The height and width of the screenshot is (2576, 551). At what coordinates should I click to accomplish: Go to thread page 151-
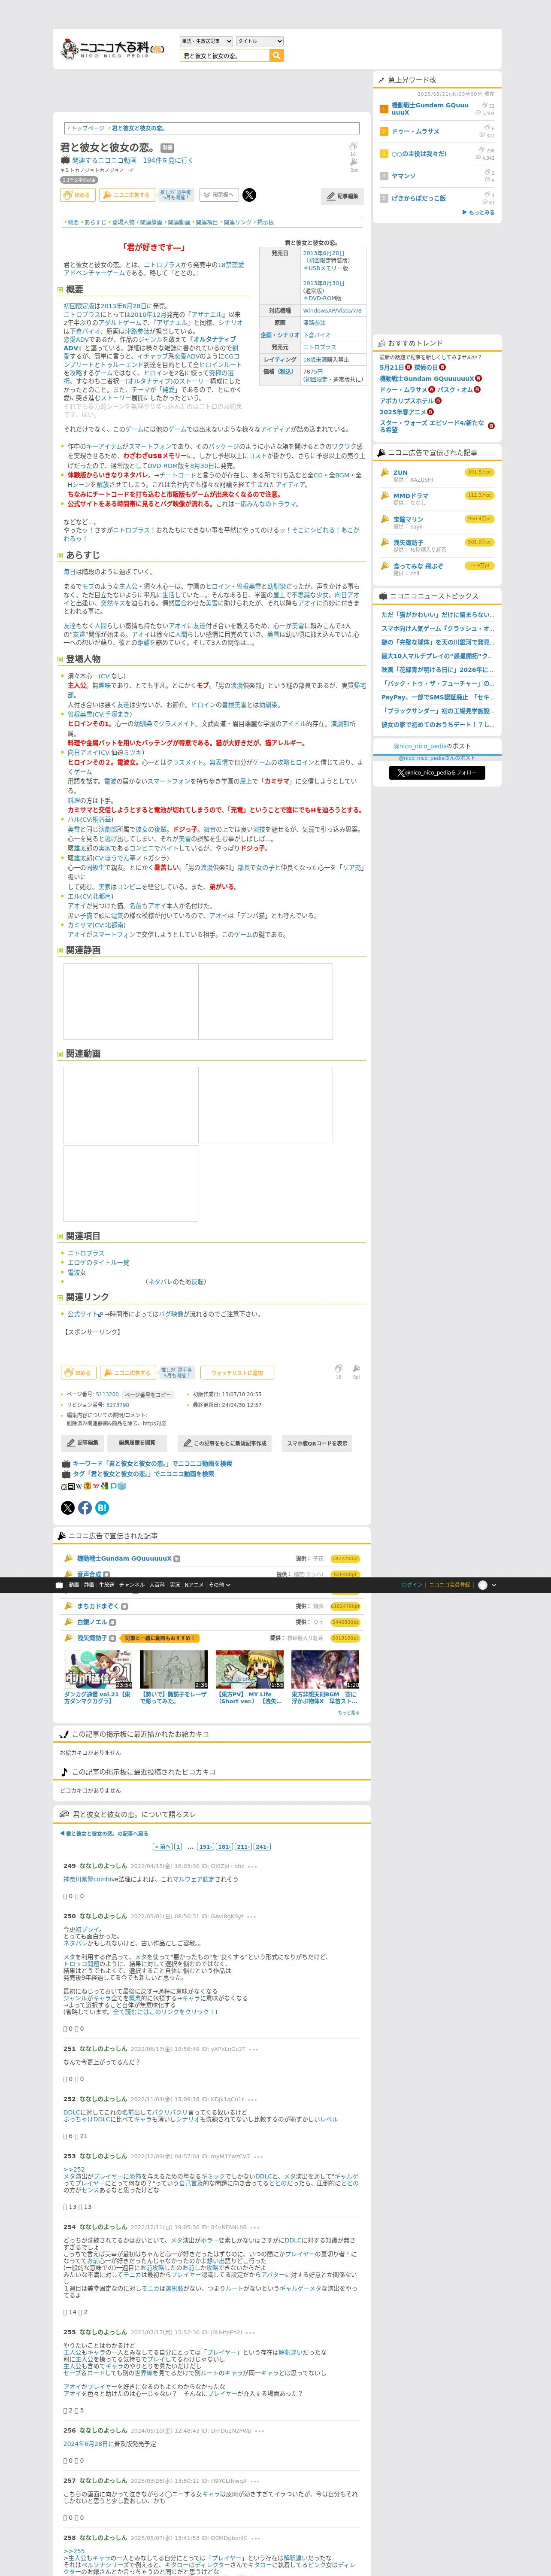(x=205, y=1847)
